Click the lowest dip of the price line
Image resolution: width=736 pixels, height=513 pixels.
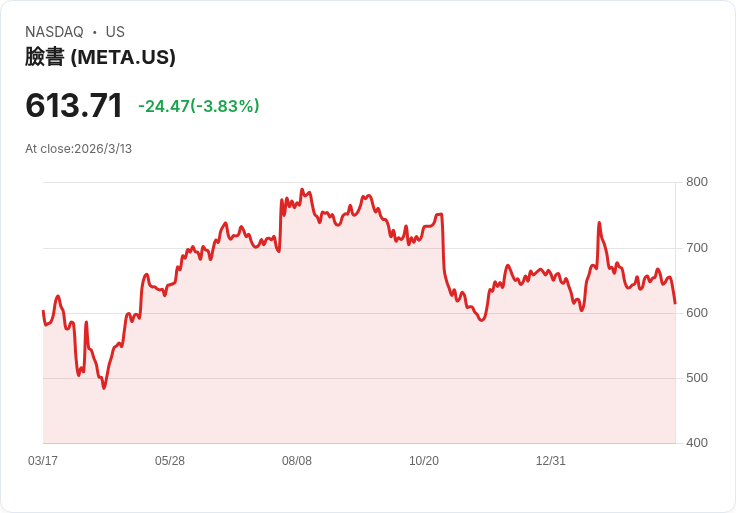click(x=104, y=388)
